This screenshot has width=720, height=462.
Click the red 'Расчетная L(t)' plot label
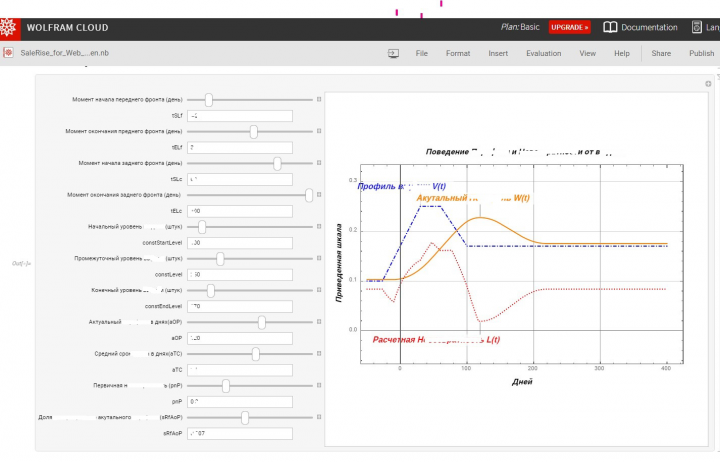pyautogui.click(x=436, y=340)
